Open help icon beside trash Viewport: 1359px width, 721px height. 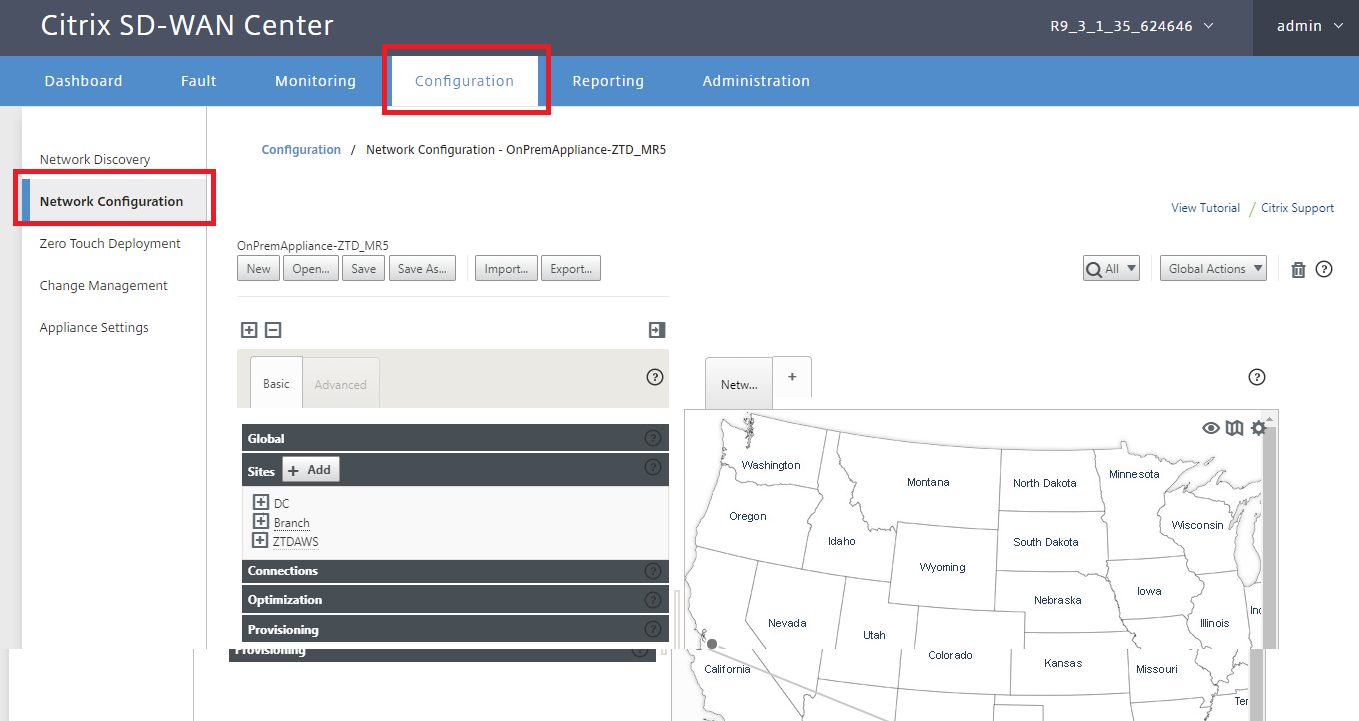[x=1324, y=269]
